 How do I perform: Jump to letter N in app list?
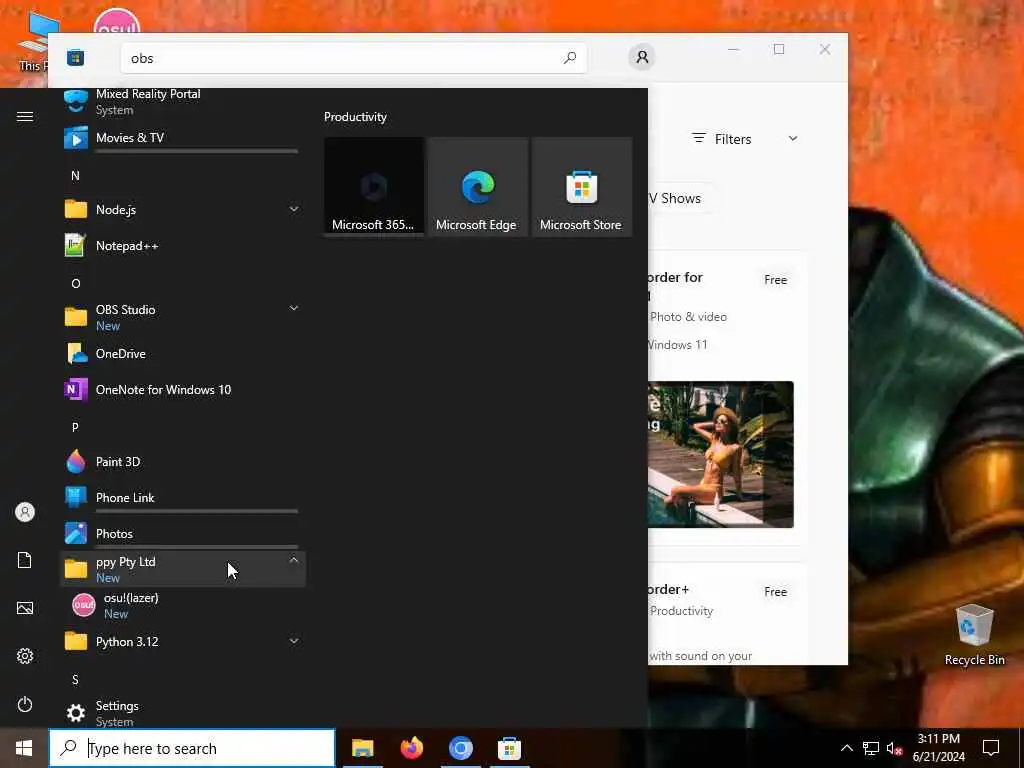pos(75,176)
